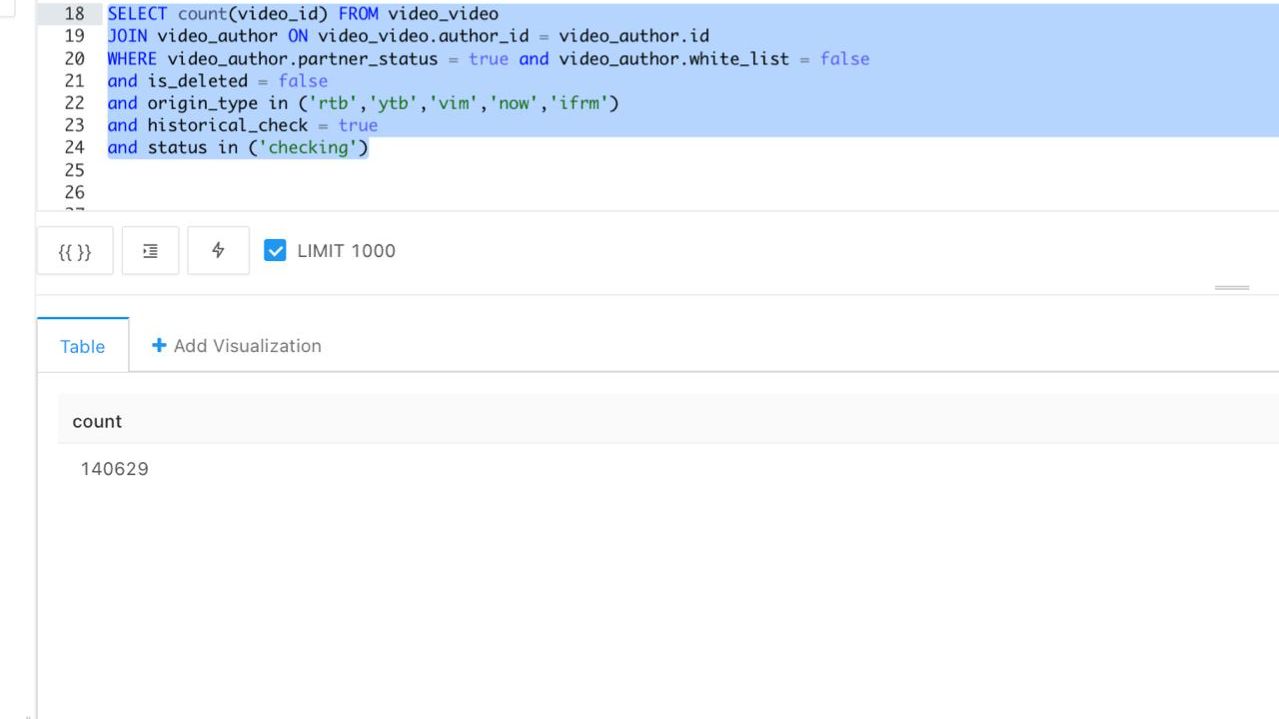This screenshot has height=719, width=1279.
Task: Click the 'checking' string on line 24
Action: coord(308,148)
